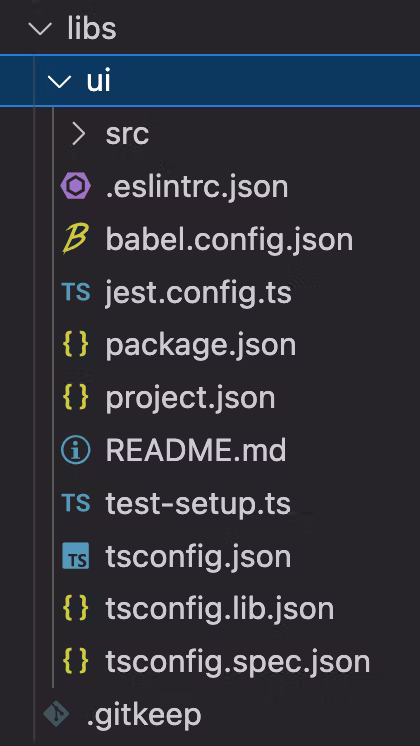This screenshot has height=746, width=420.
Task: Collapse the libs folder chevron
Action: click(40, 29)
